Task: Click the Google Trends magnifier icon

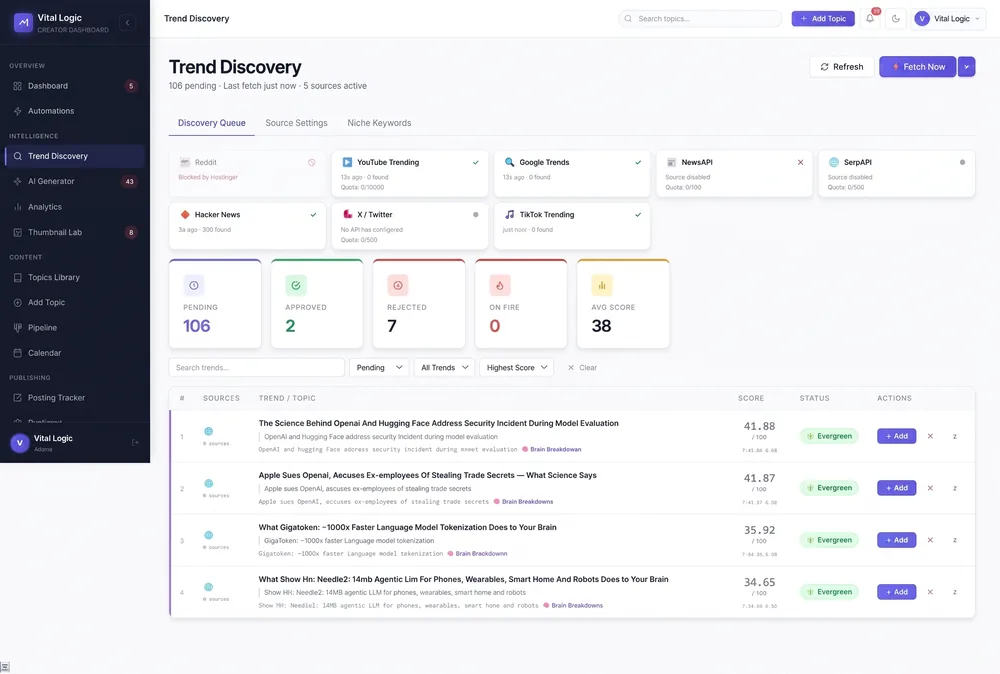Action: pos(510,162)
